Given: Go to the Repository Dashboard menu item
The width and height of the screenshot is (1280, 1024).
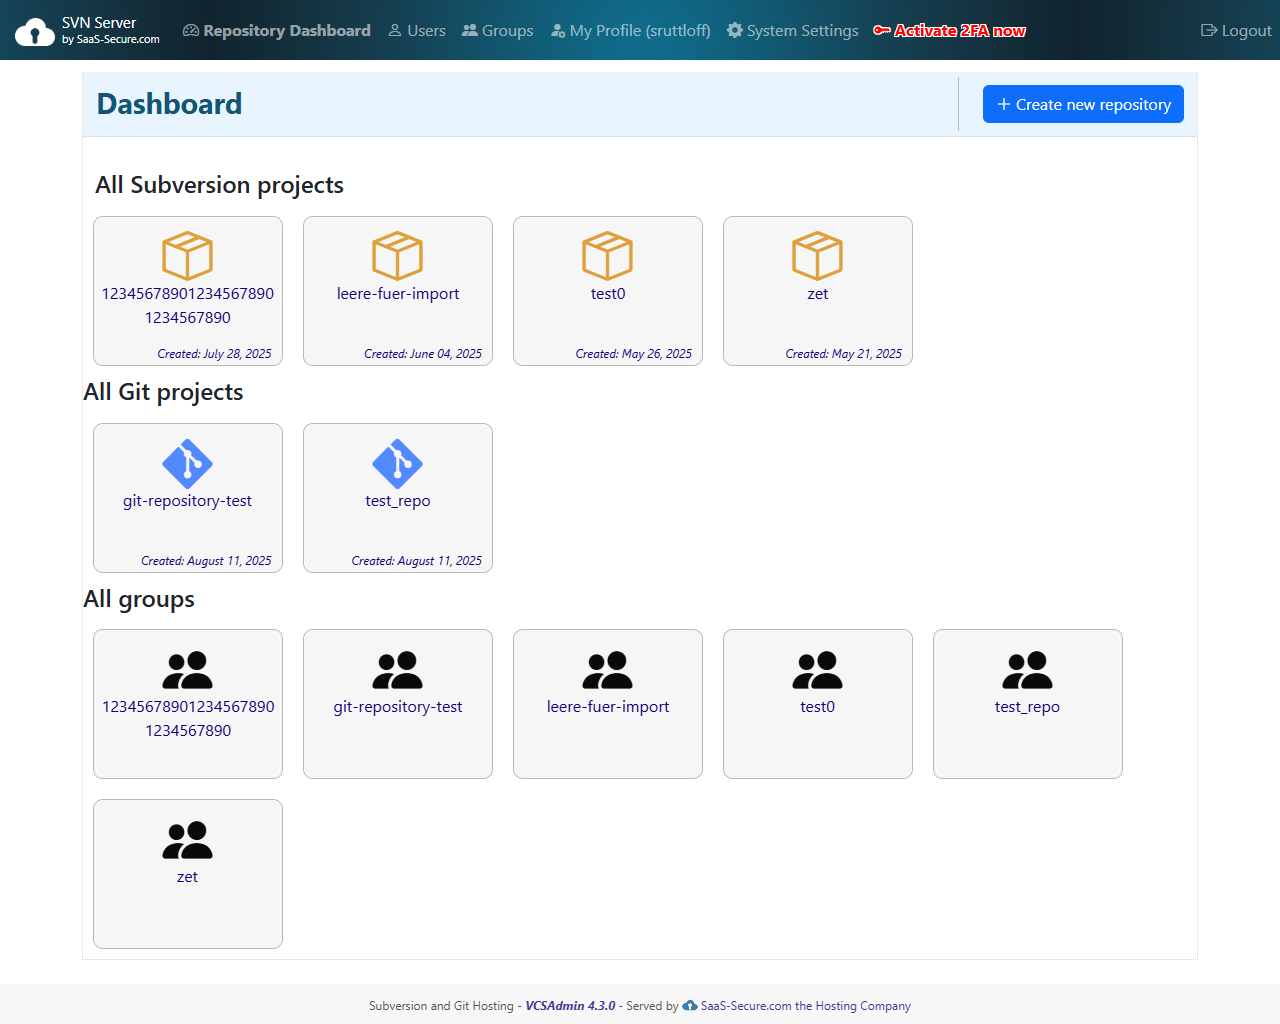Looking at the screenshot, I should [277, 31].
